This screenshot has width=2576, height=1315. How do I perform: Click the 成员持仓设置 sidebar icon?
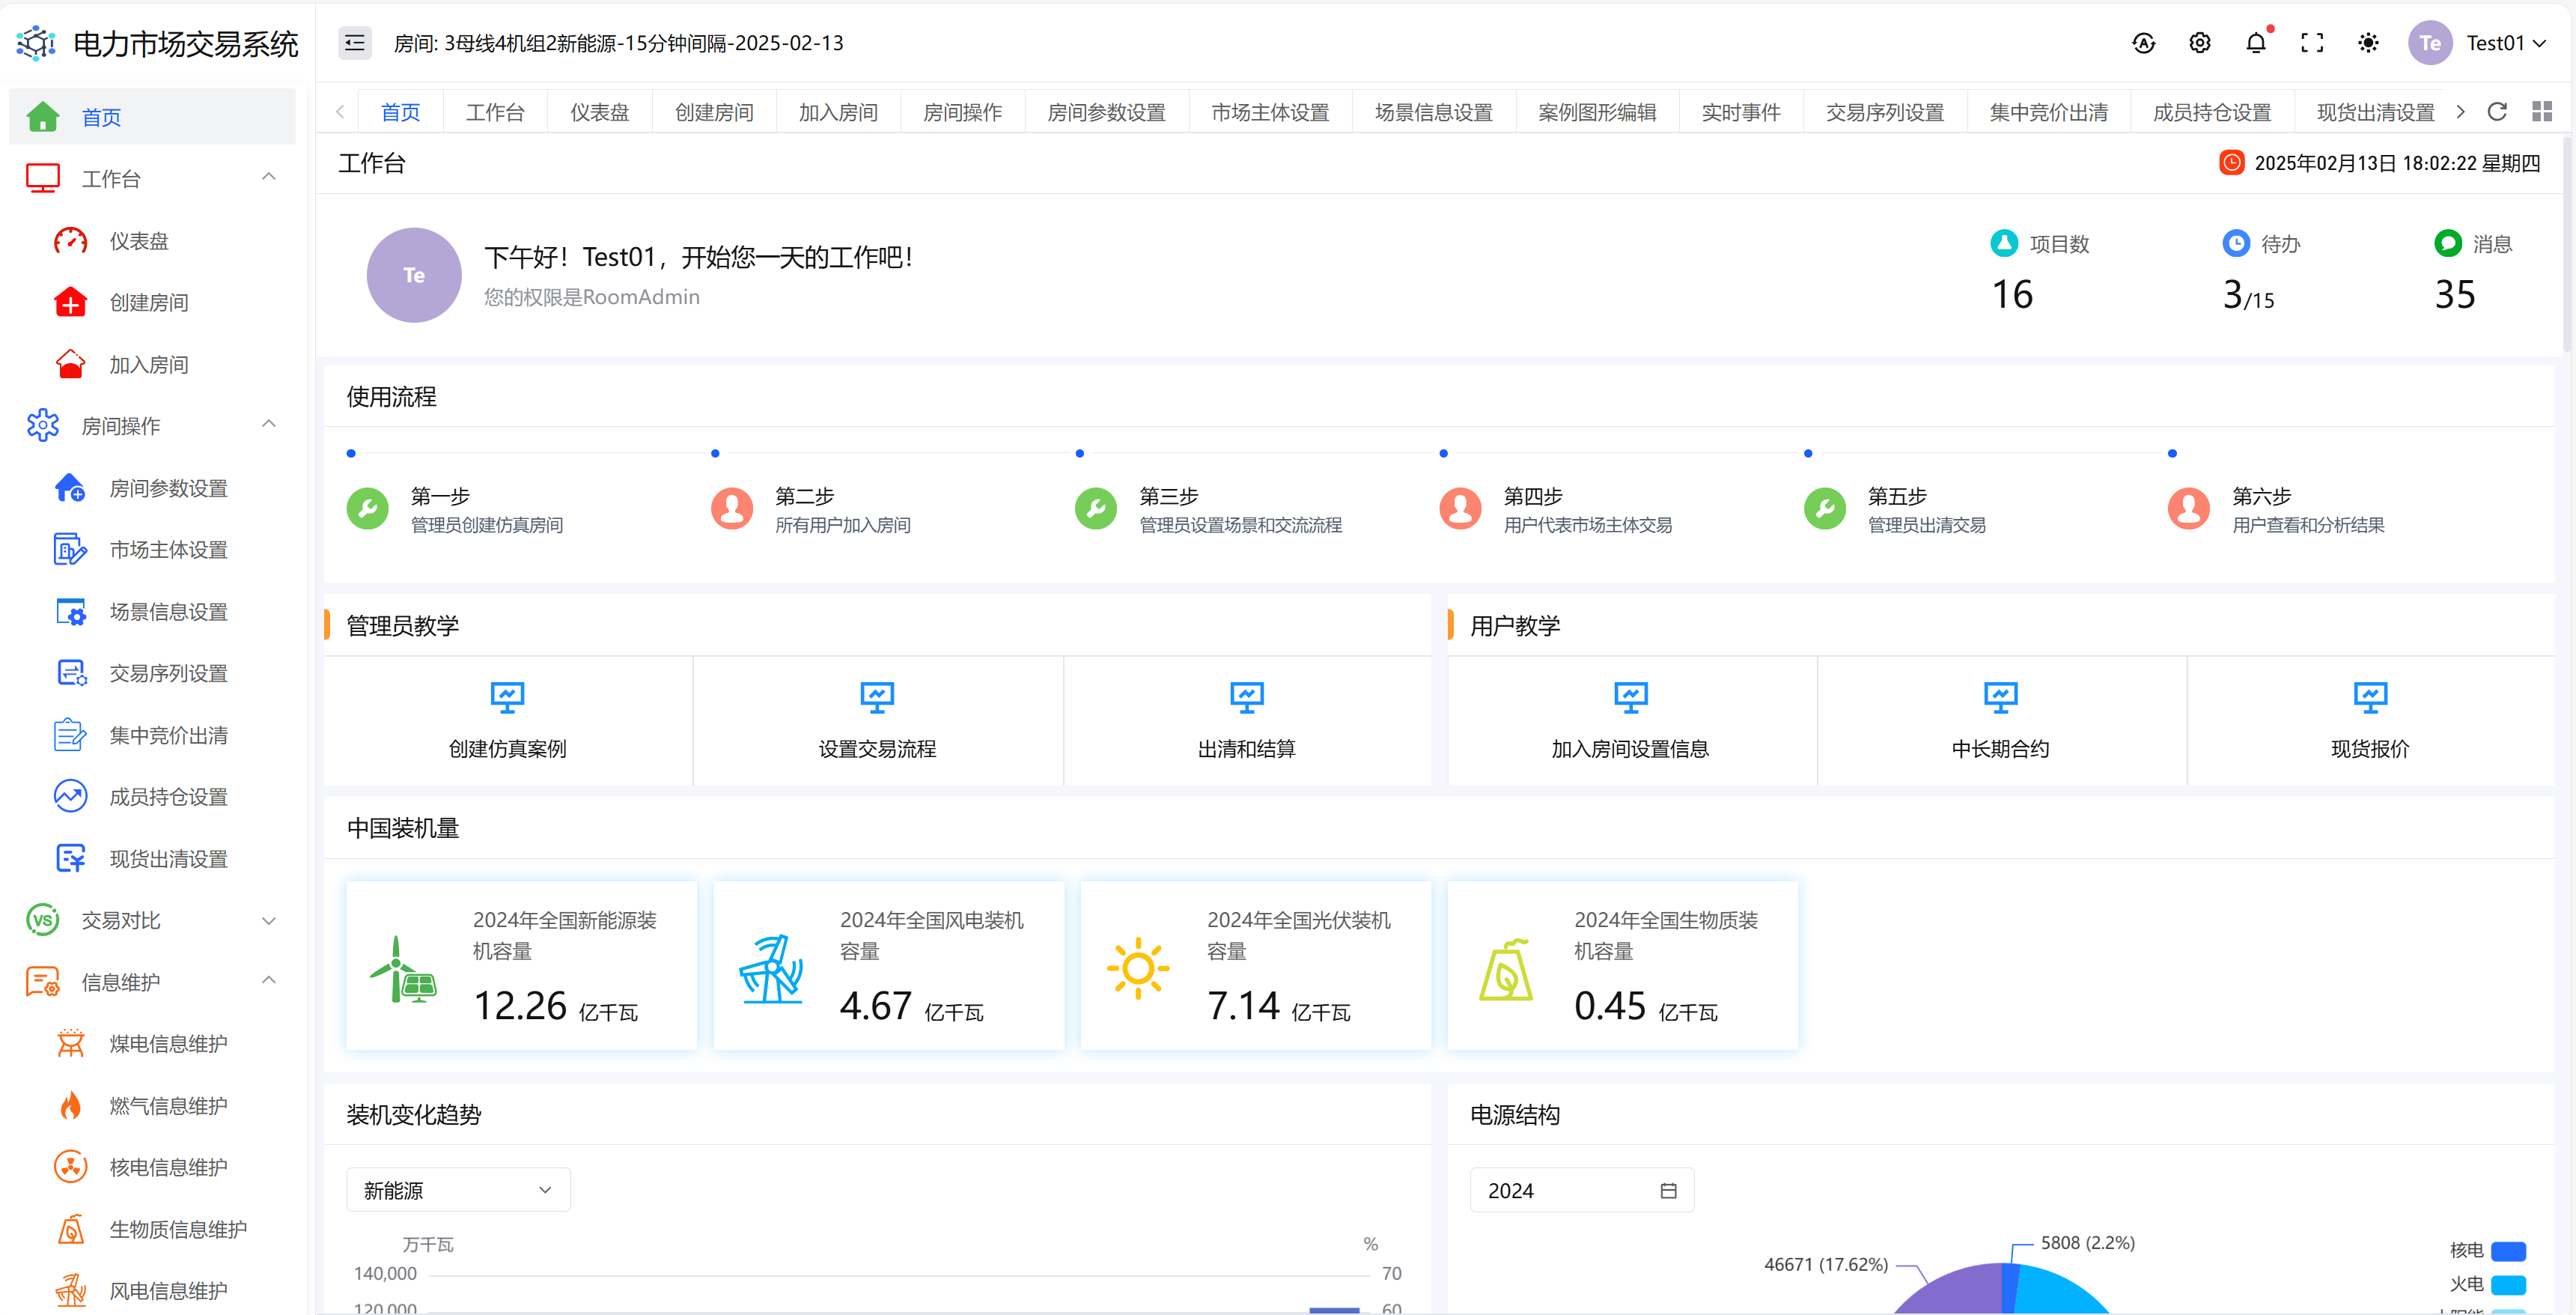pos(70,797)
